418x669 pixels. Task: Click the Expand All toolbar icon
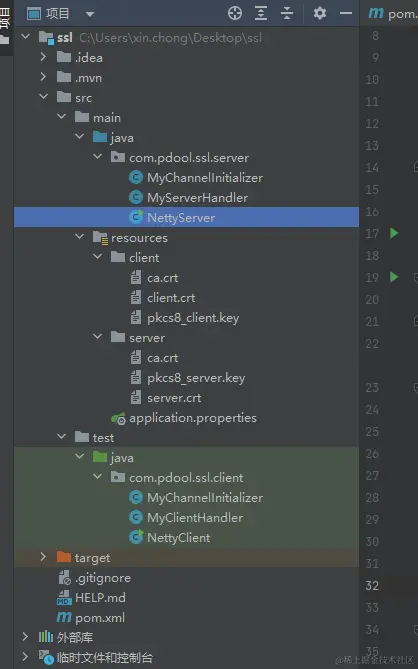point(261,13)
